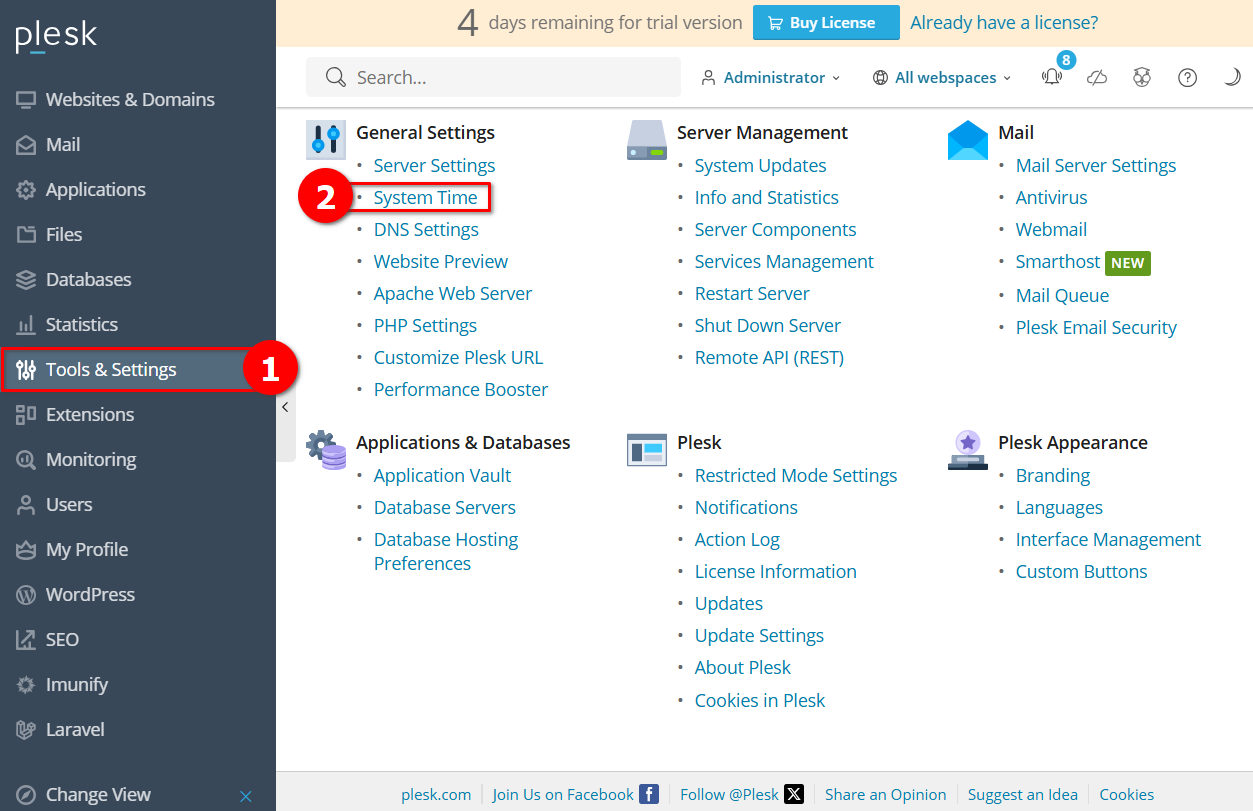Click the X (Twitter) icon in footer
This screenshot has height=811, width=1253.
(794, 794)
